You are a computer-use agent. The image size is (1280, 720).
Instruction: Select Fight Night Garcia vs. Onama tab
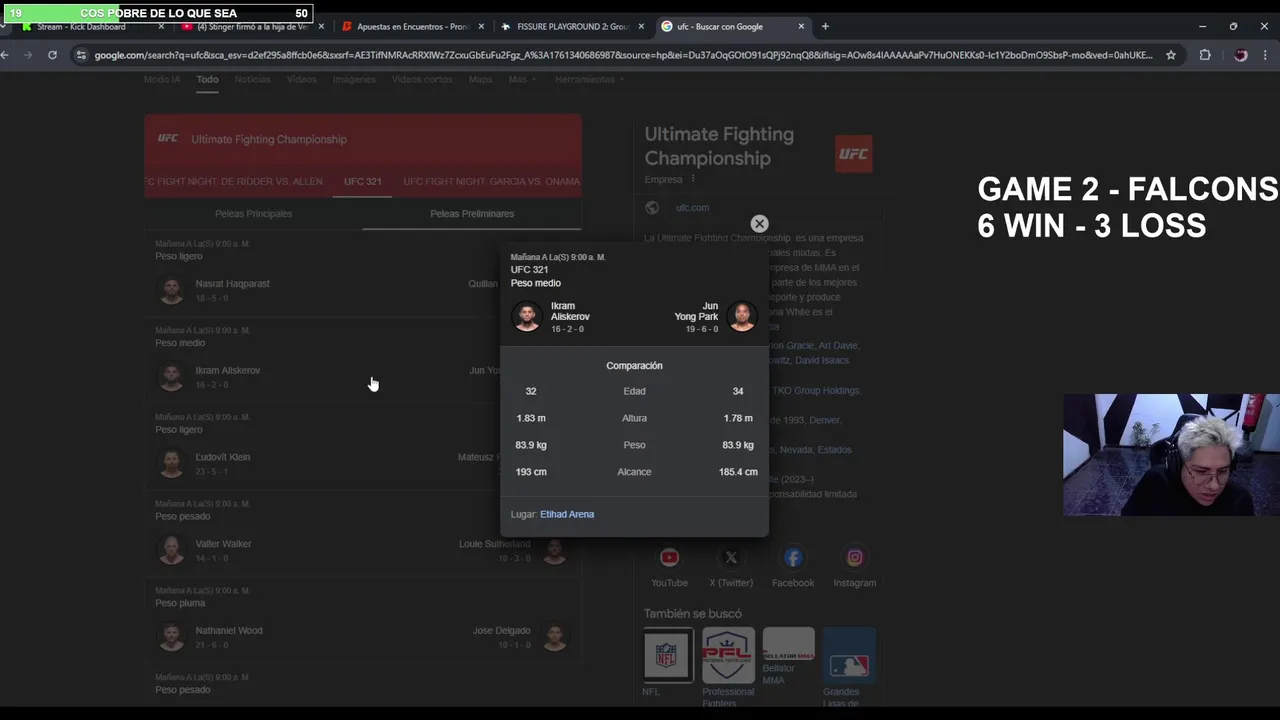492,181
